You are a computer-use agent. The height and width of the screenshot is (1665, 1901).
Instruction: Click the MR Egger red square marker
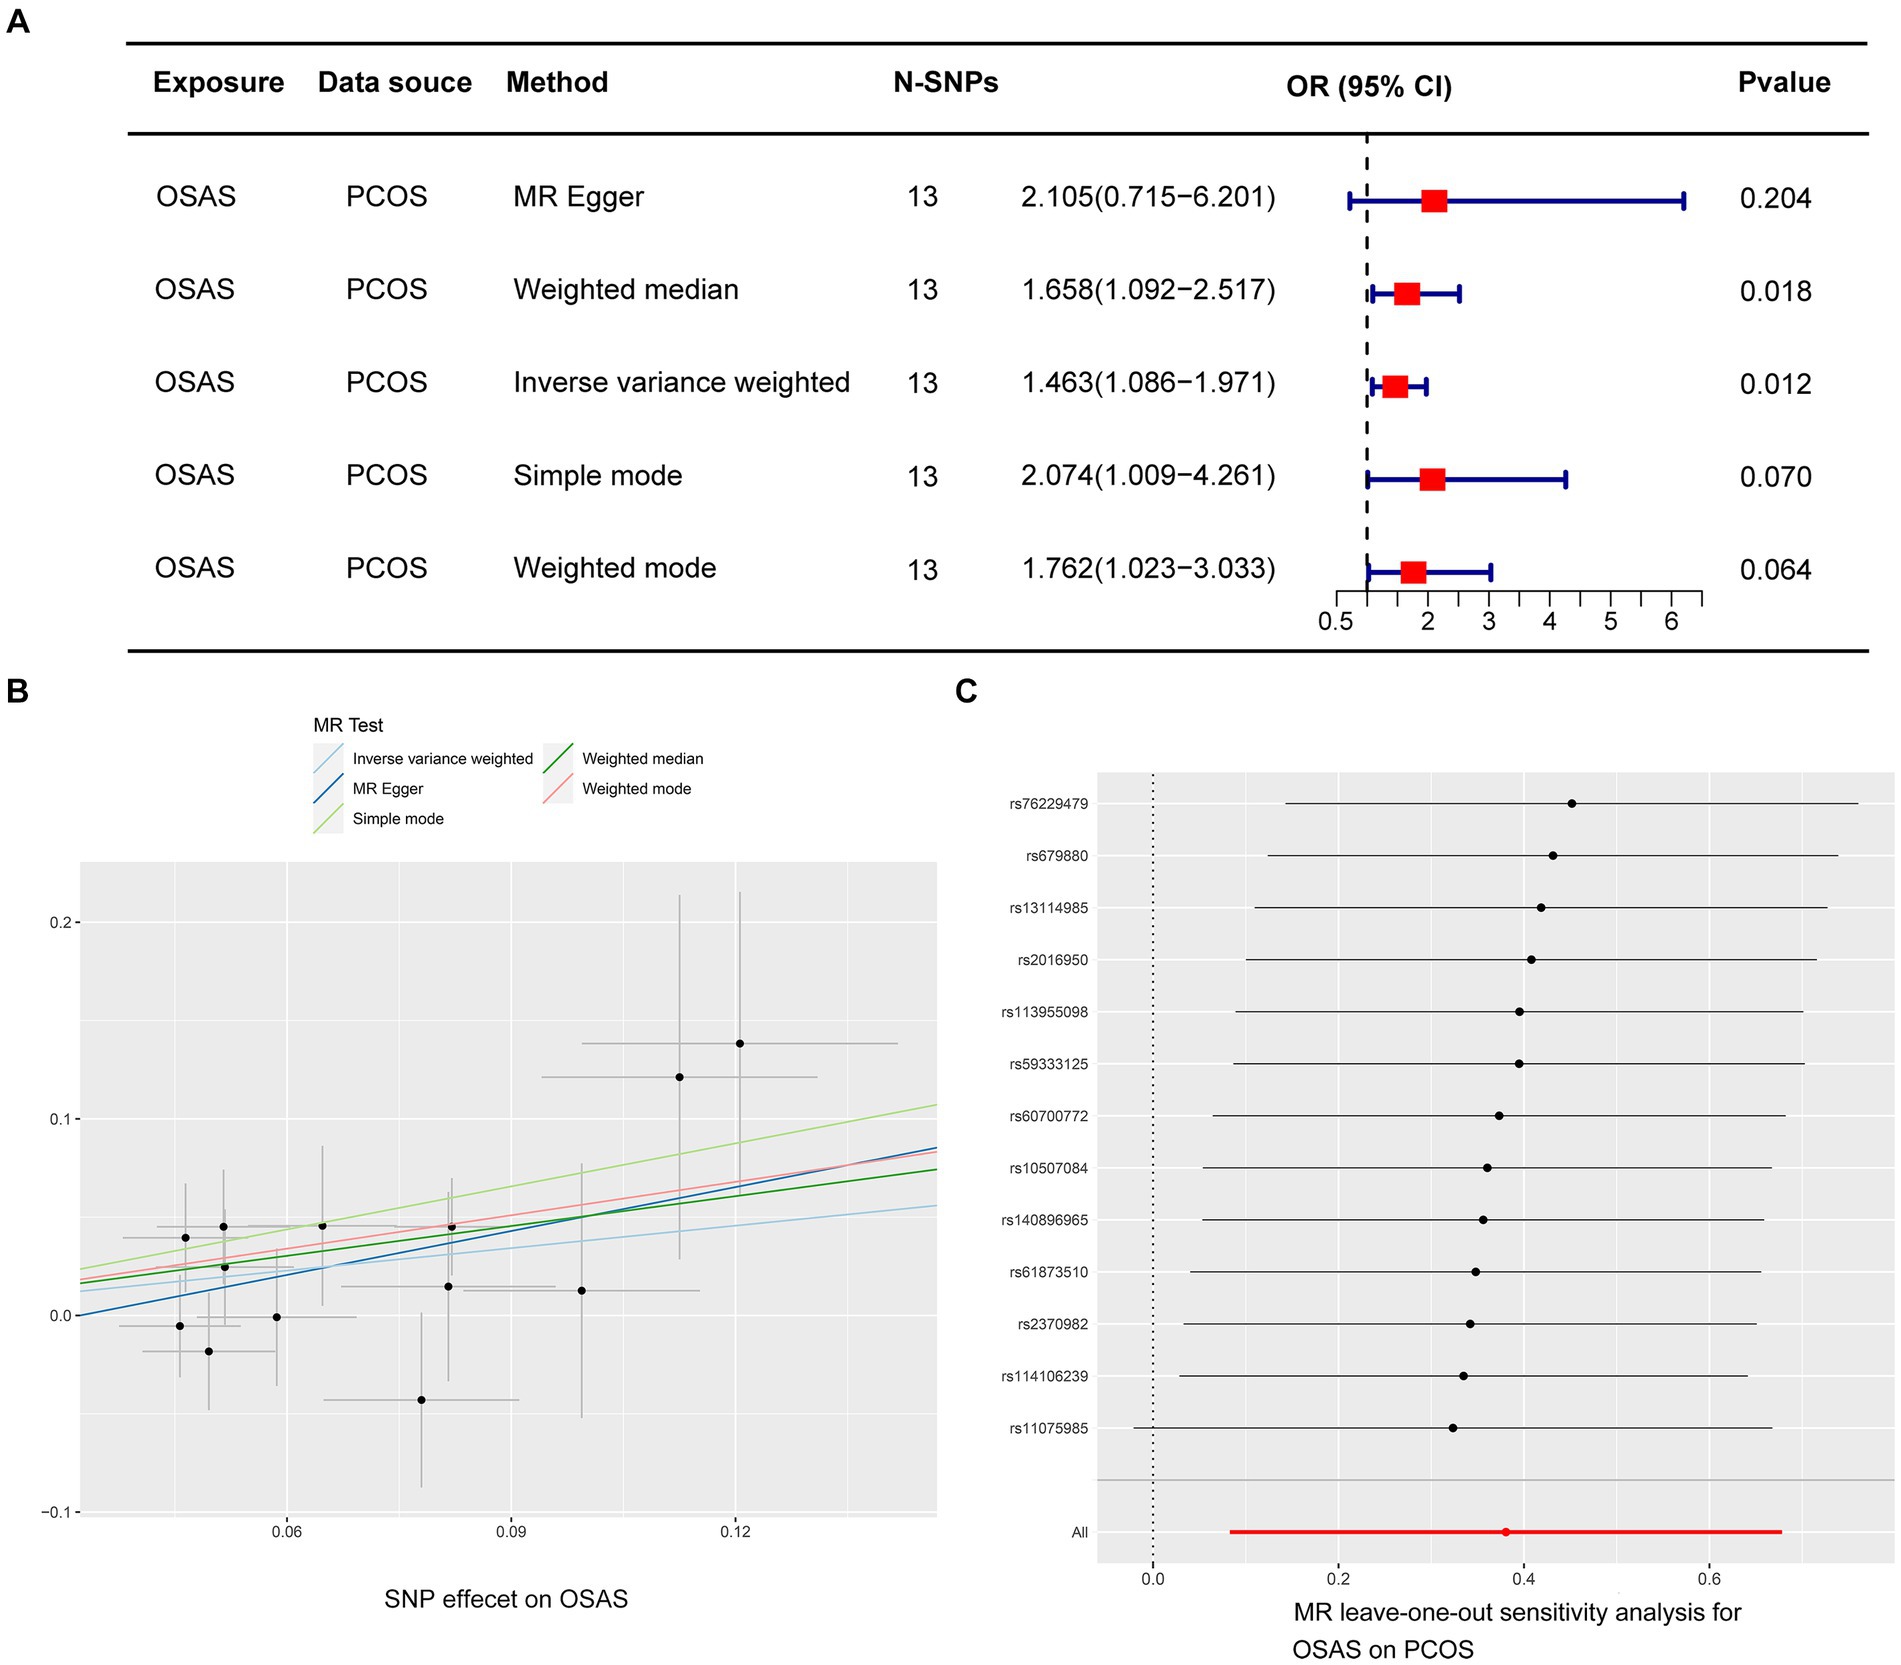point(1433,201)
